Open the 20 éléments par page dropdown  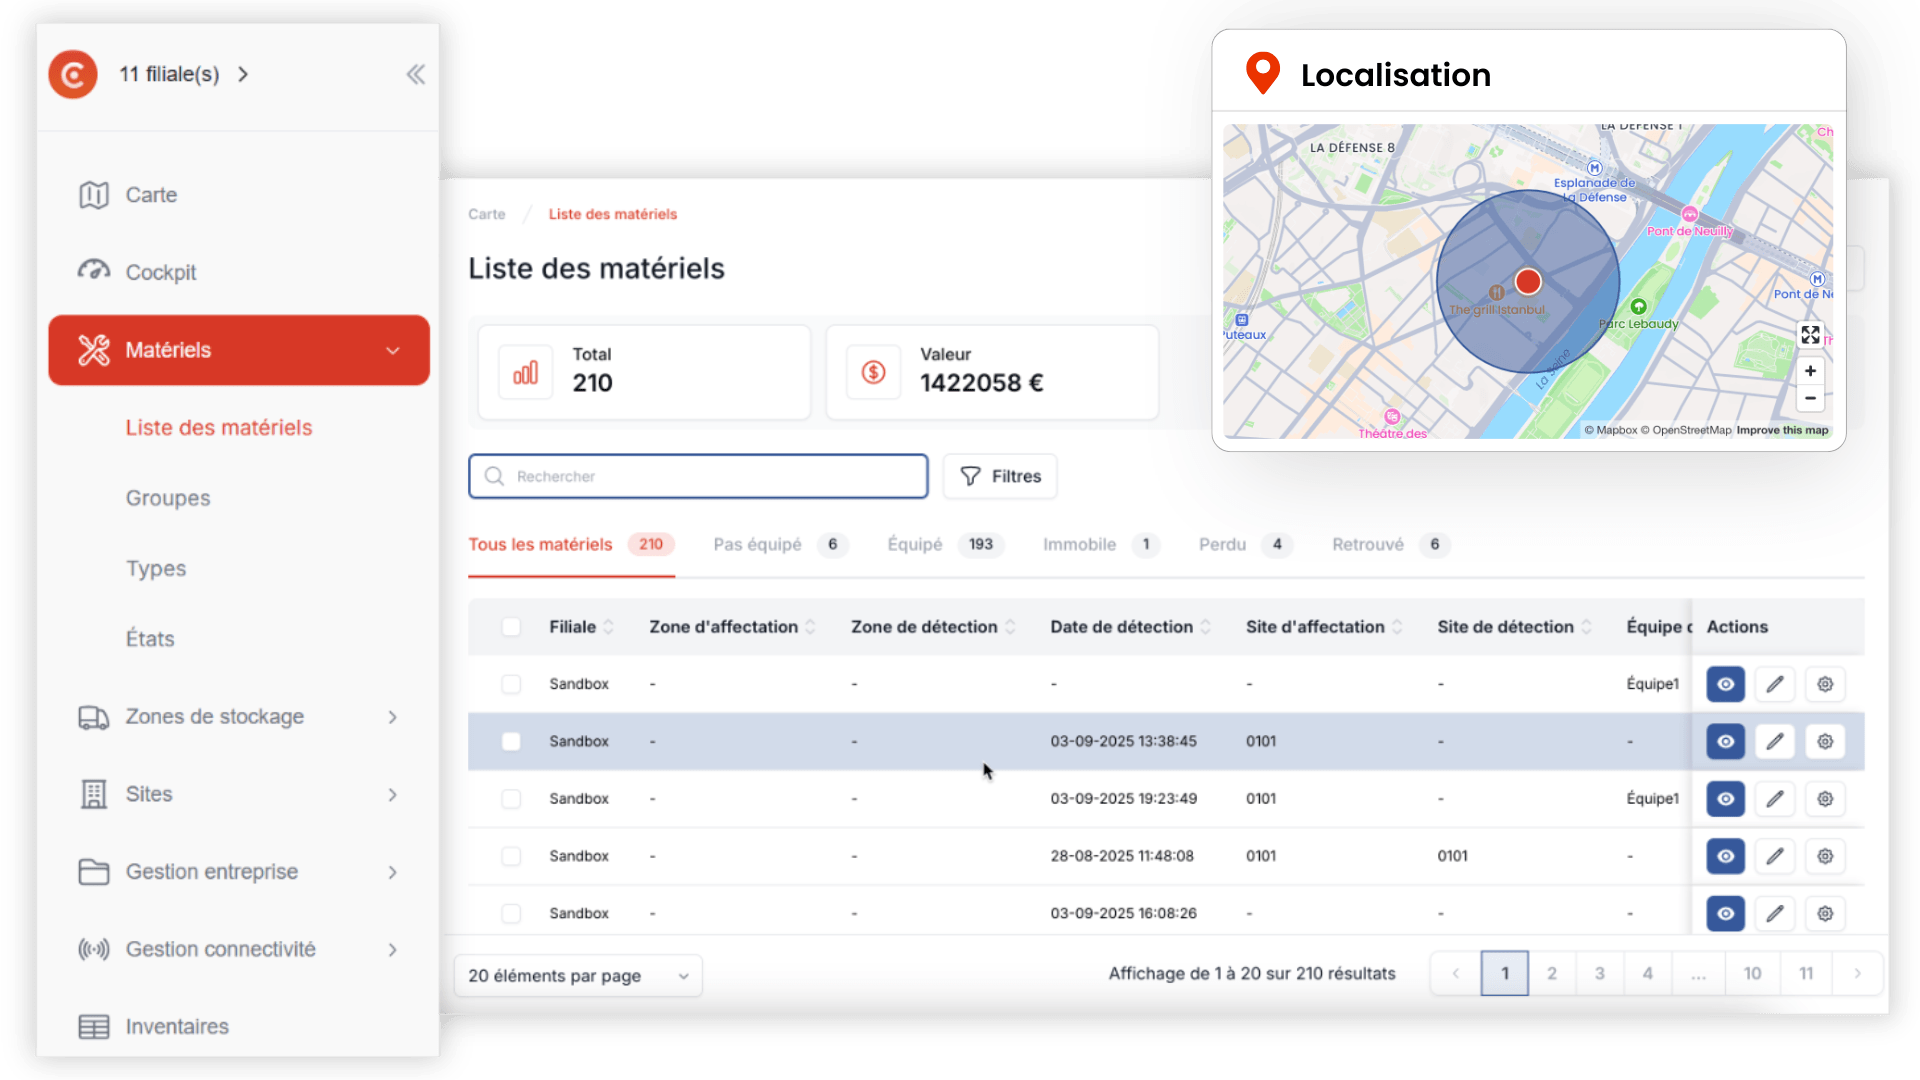[578, 975]
